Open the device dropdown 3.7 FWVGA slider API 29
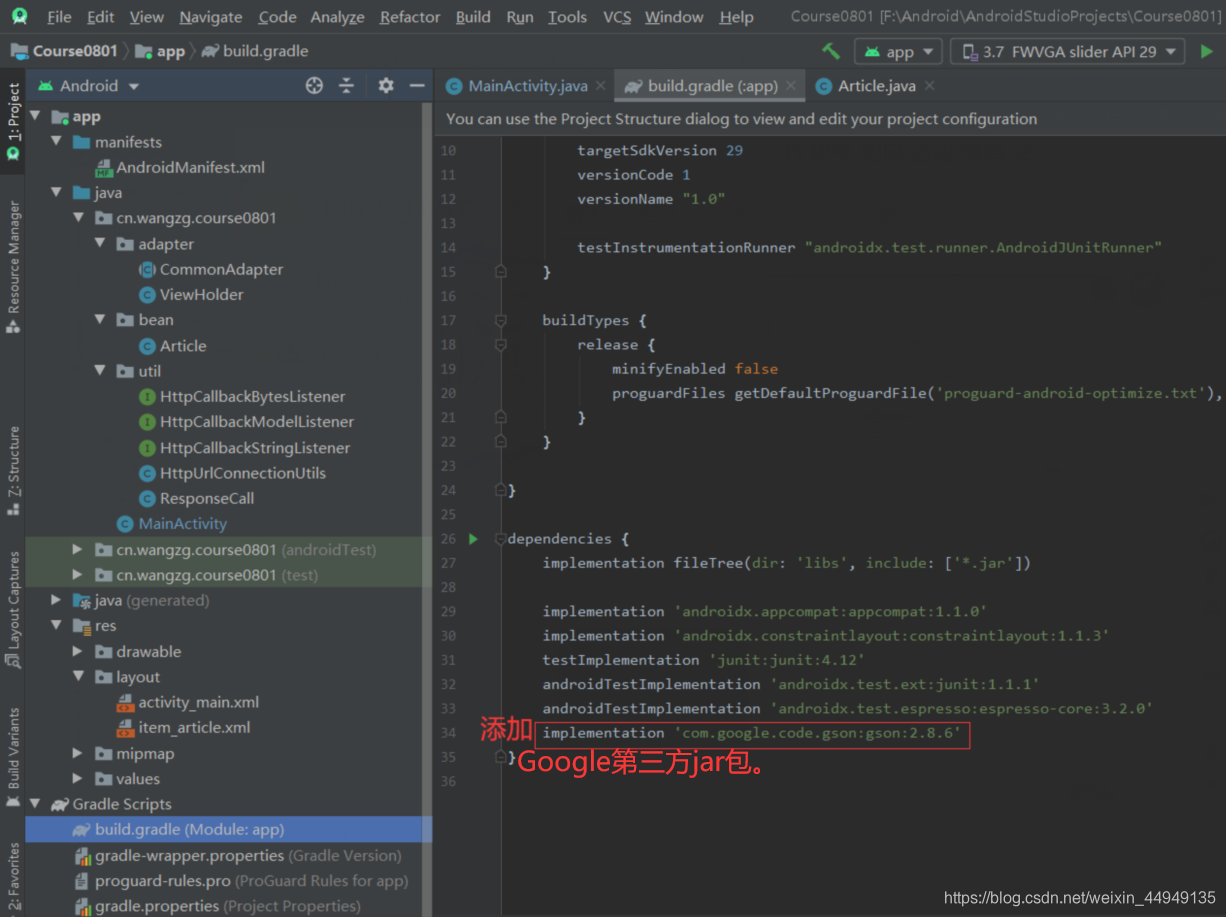 point(1067,50)
